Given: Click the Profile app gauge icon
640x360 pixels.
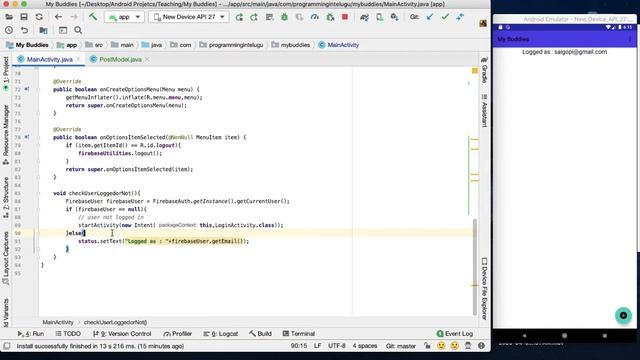Looking at the screenshot, I should (315, 17).
